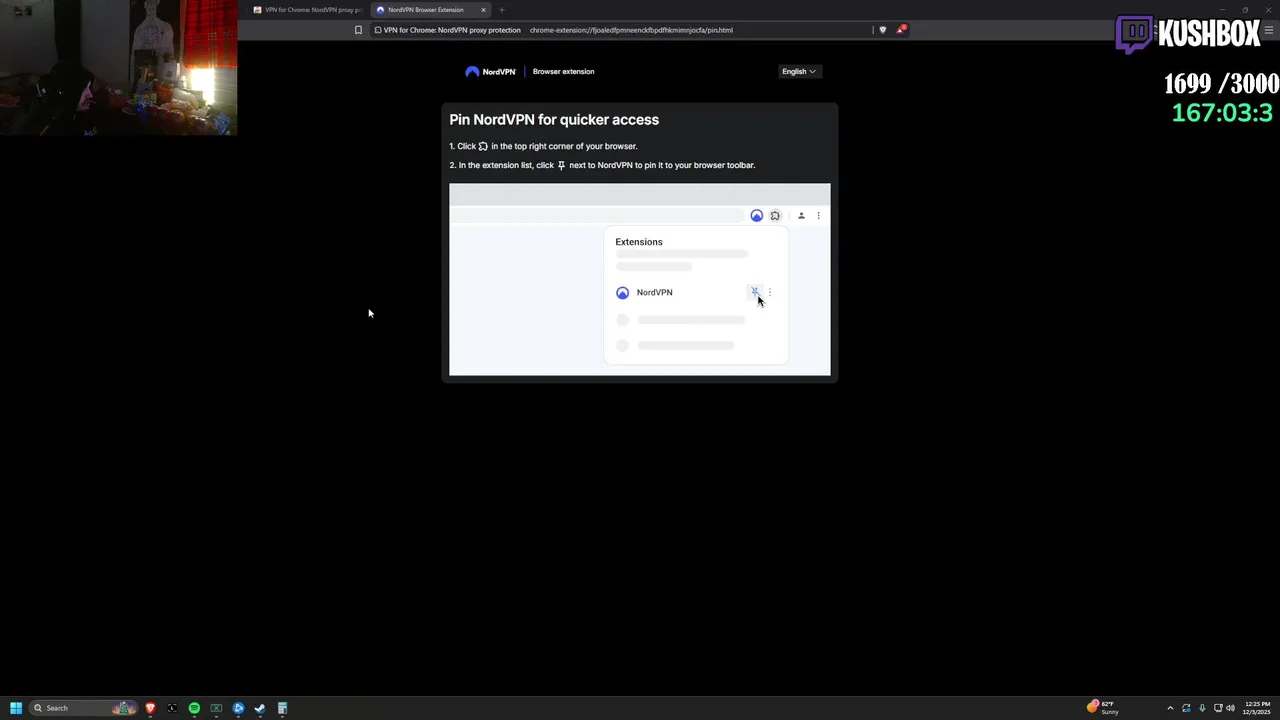Close the NordVPN Browser Extension tab
Image resolution: width=1280 pixels, height=720 pixels.
484,10
